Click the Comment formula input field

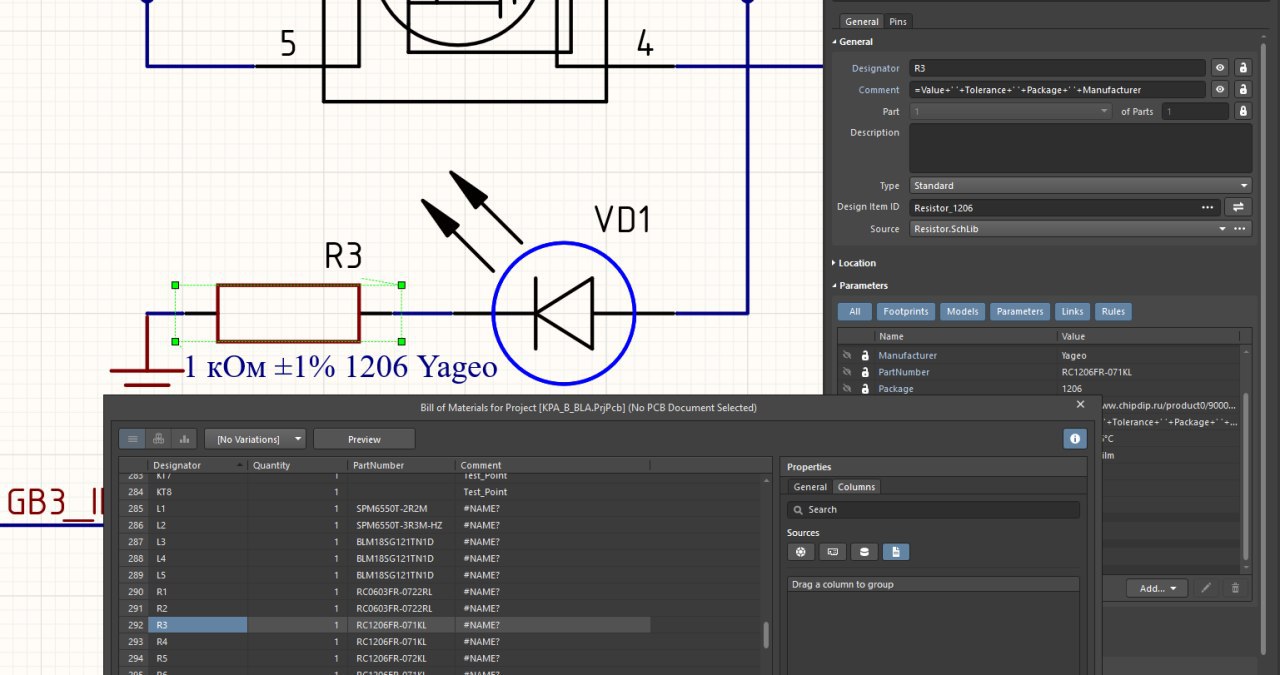point(1057,90)
